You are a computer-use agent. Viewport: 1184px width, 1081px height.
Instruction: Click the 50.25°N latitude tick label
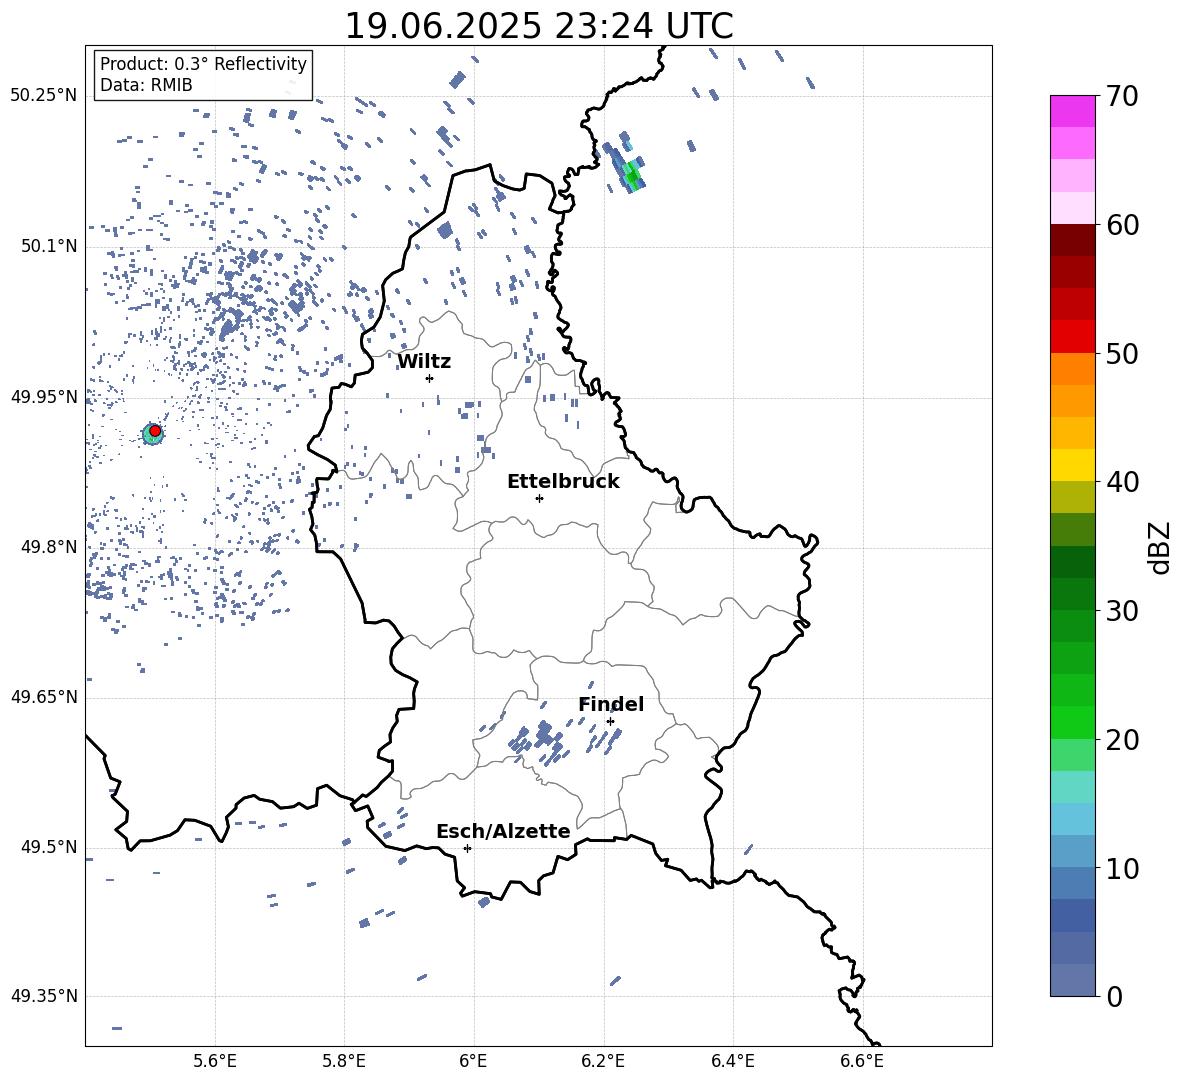point(43,96)
